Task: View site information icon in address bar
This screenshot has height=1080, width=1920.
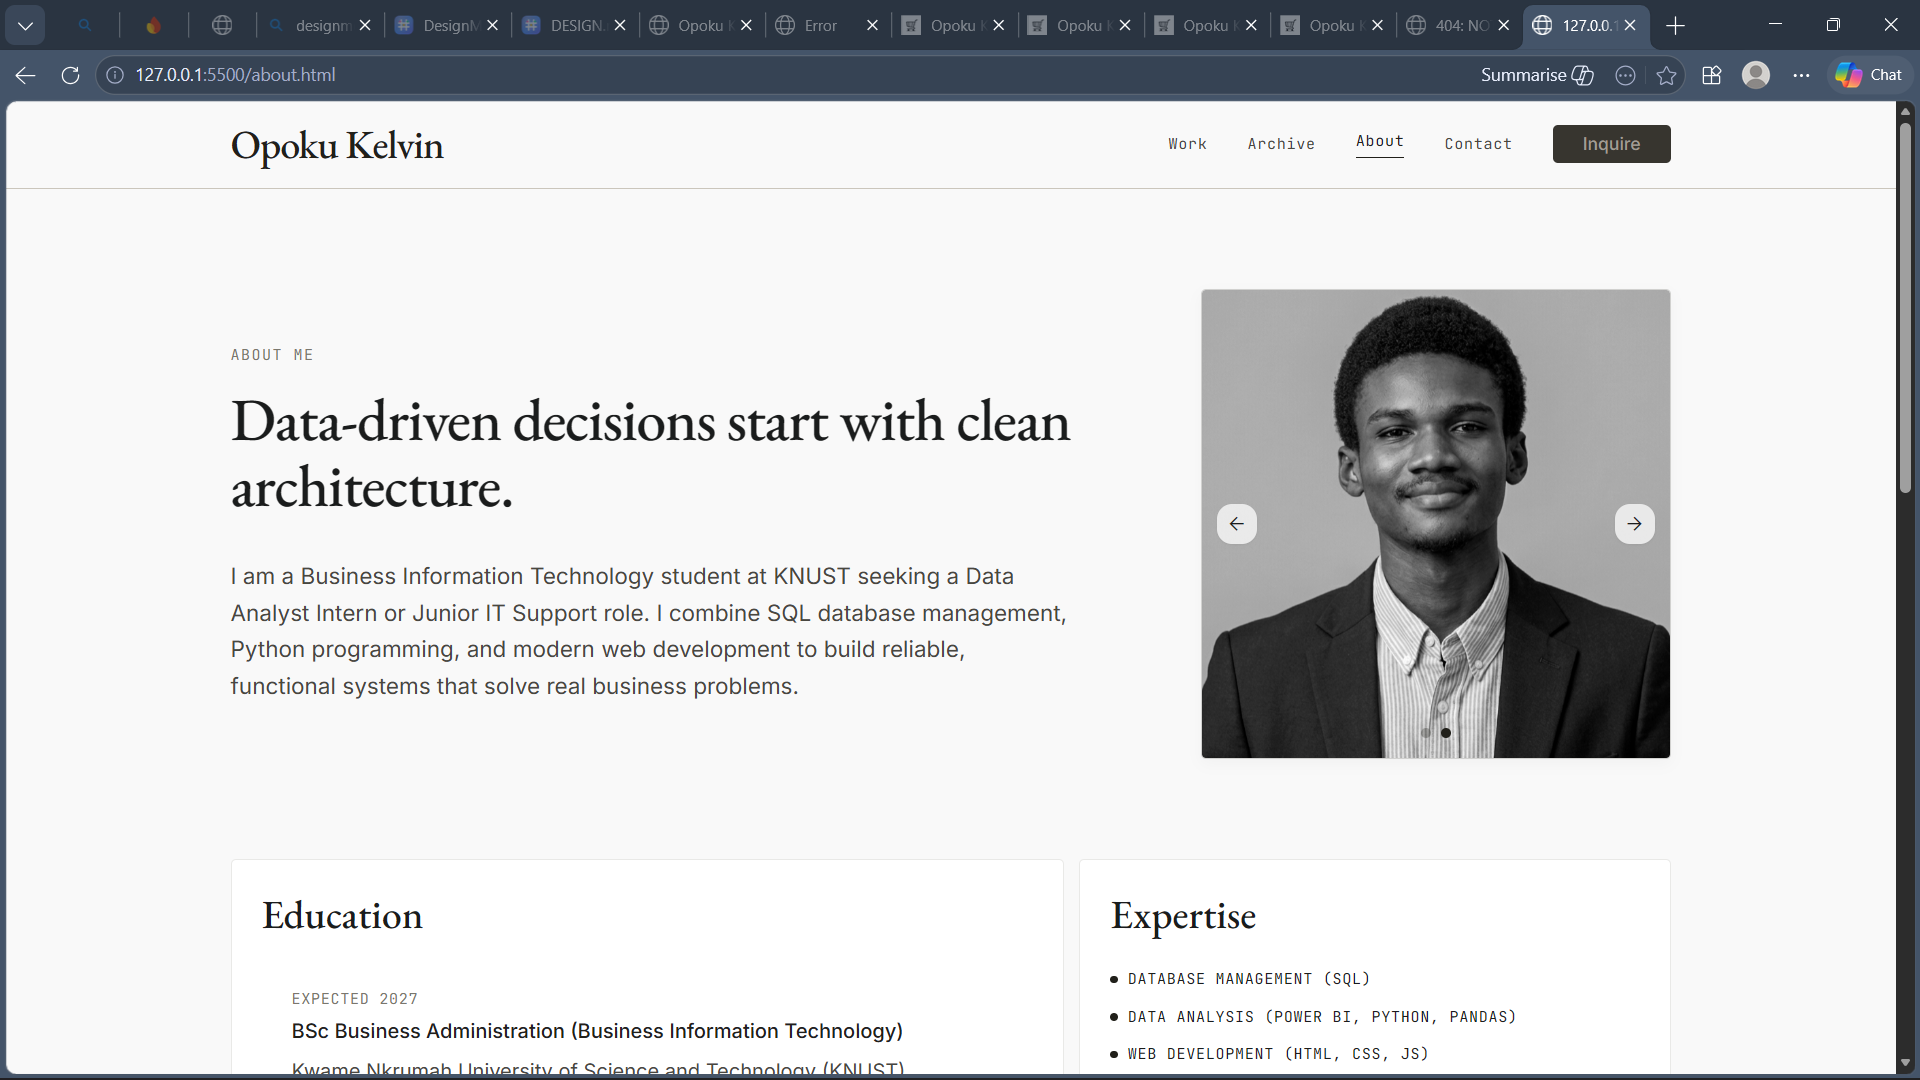Action: 115,75
